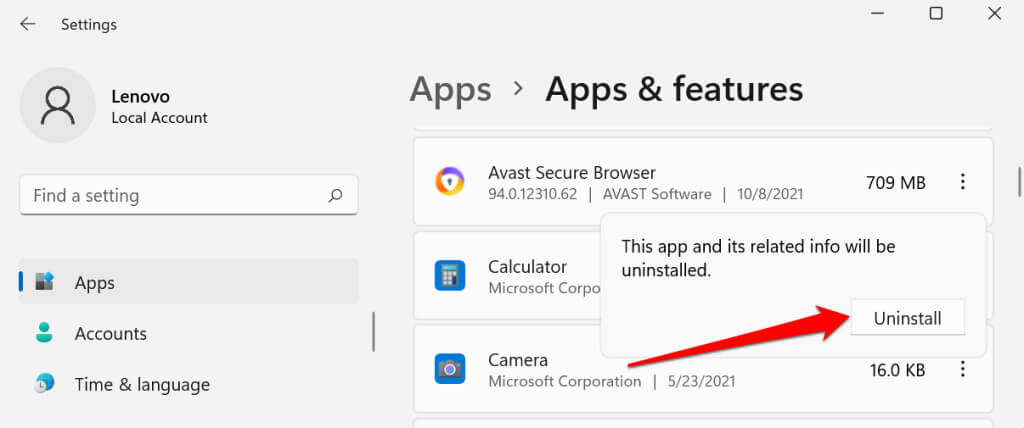Click the Camera app icon

click(x=450, y=369)
